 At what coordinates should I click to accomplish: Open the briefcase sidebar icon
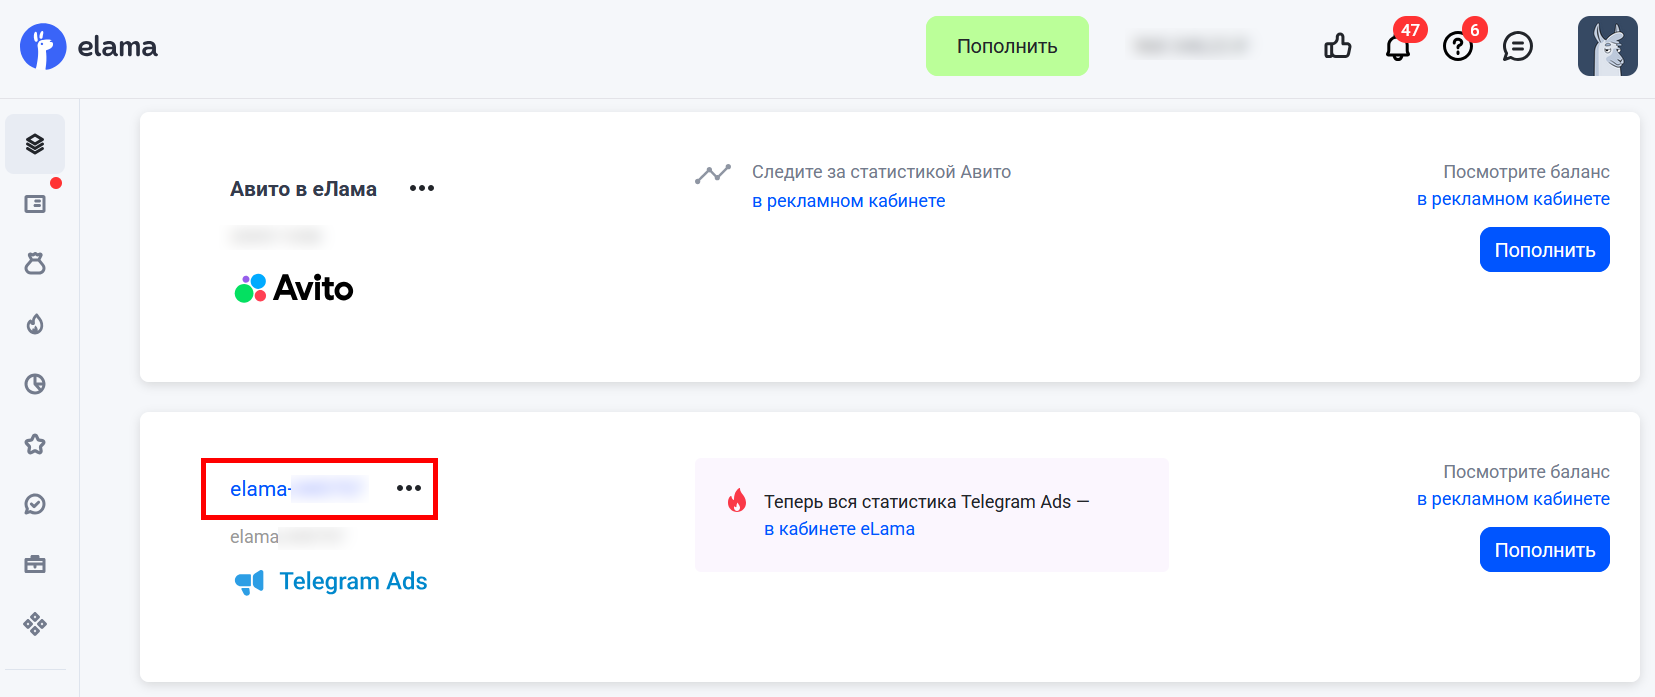coord(35,564)
